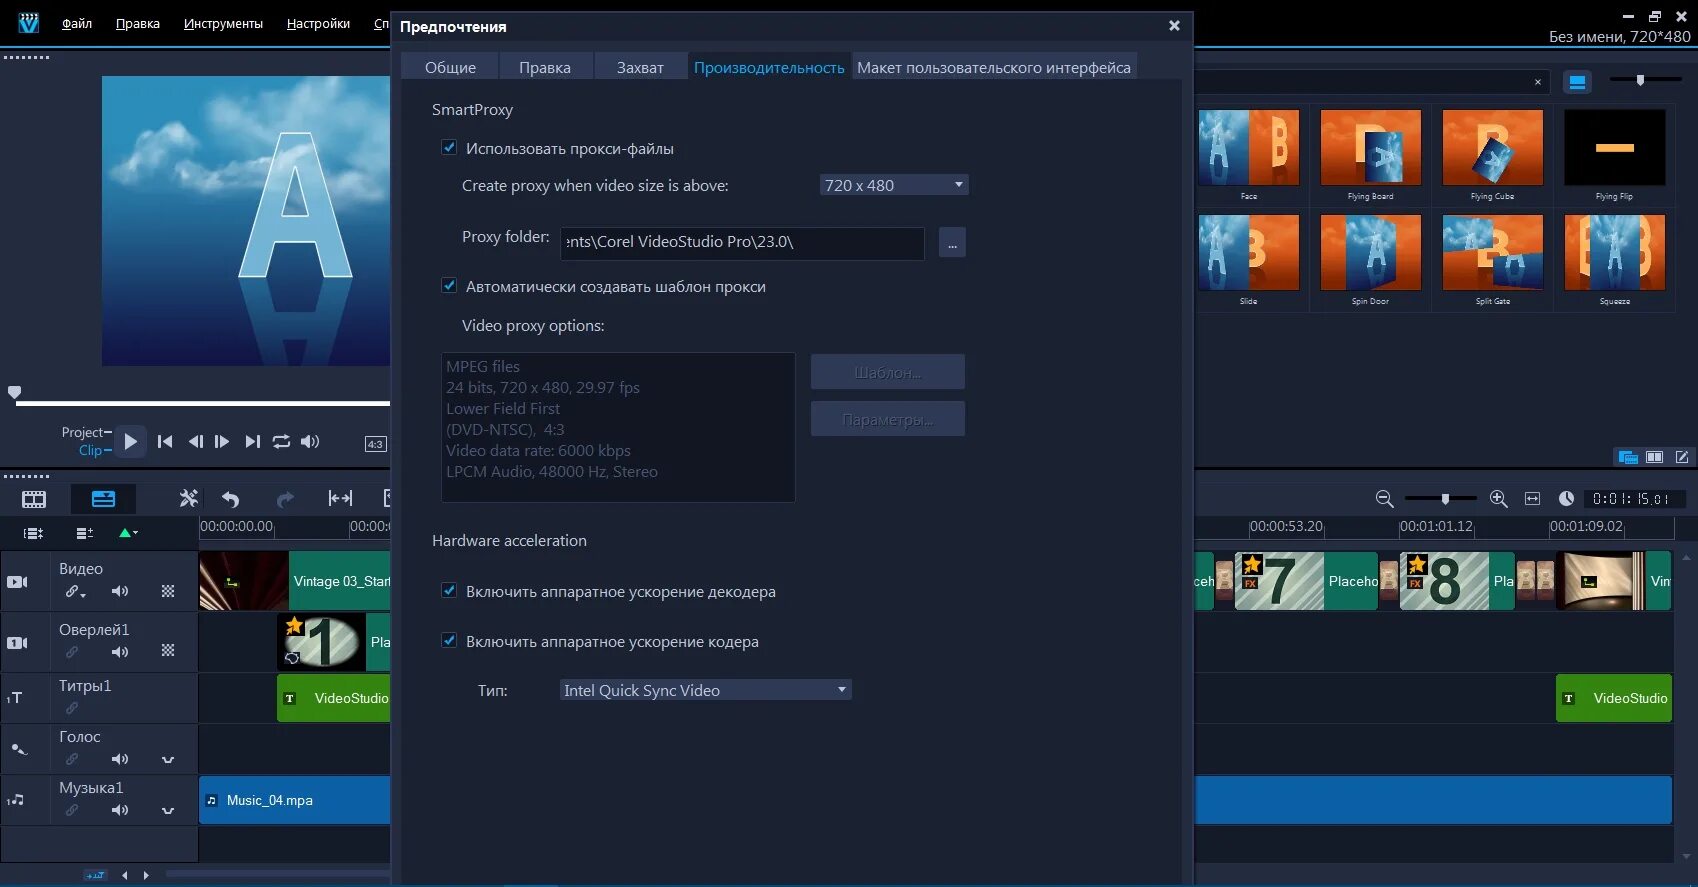Click the Redo arrow icon
1698x887 pixels.
coord(285,499)
